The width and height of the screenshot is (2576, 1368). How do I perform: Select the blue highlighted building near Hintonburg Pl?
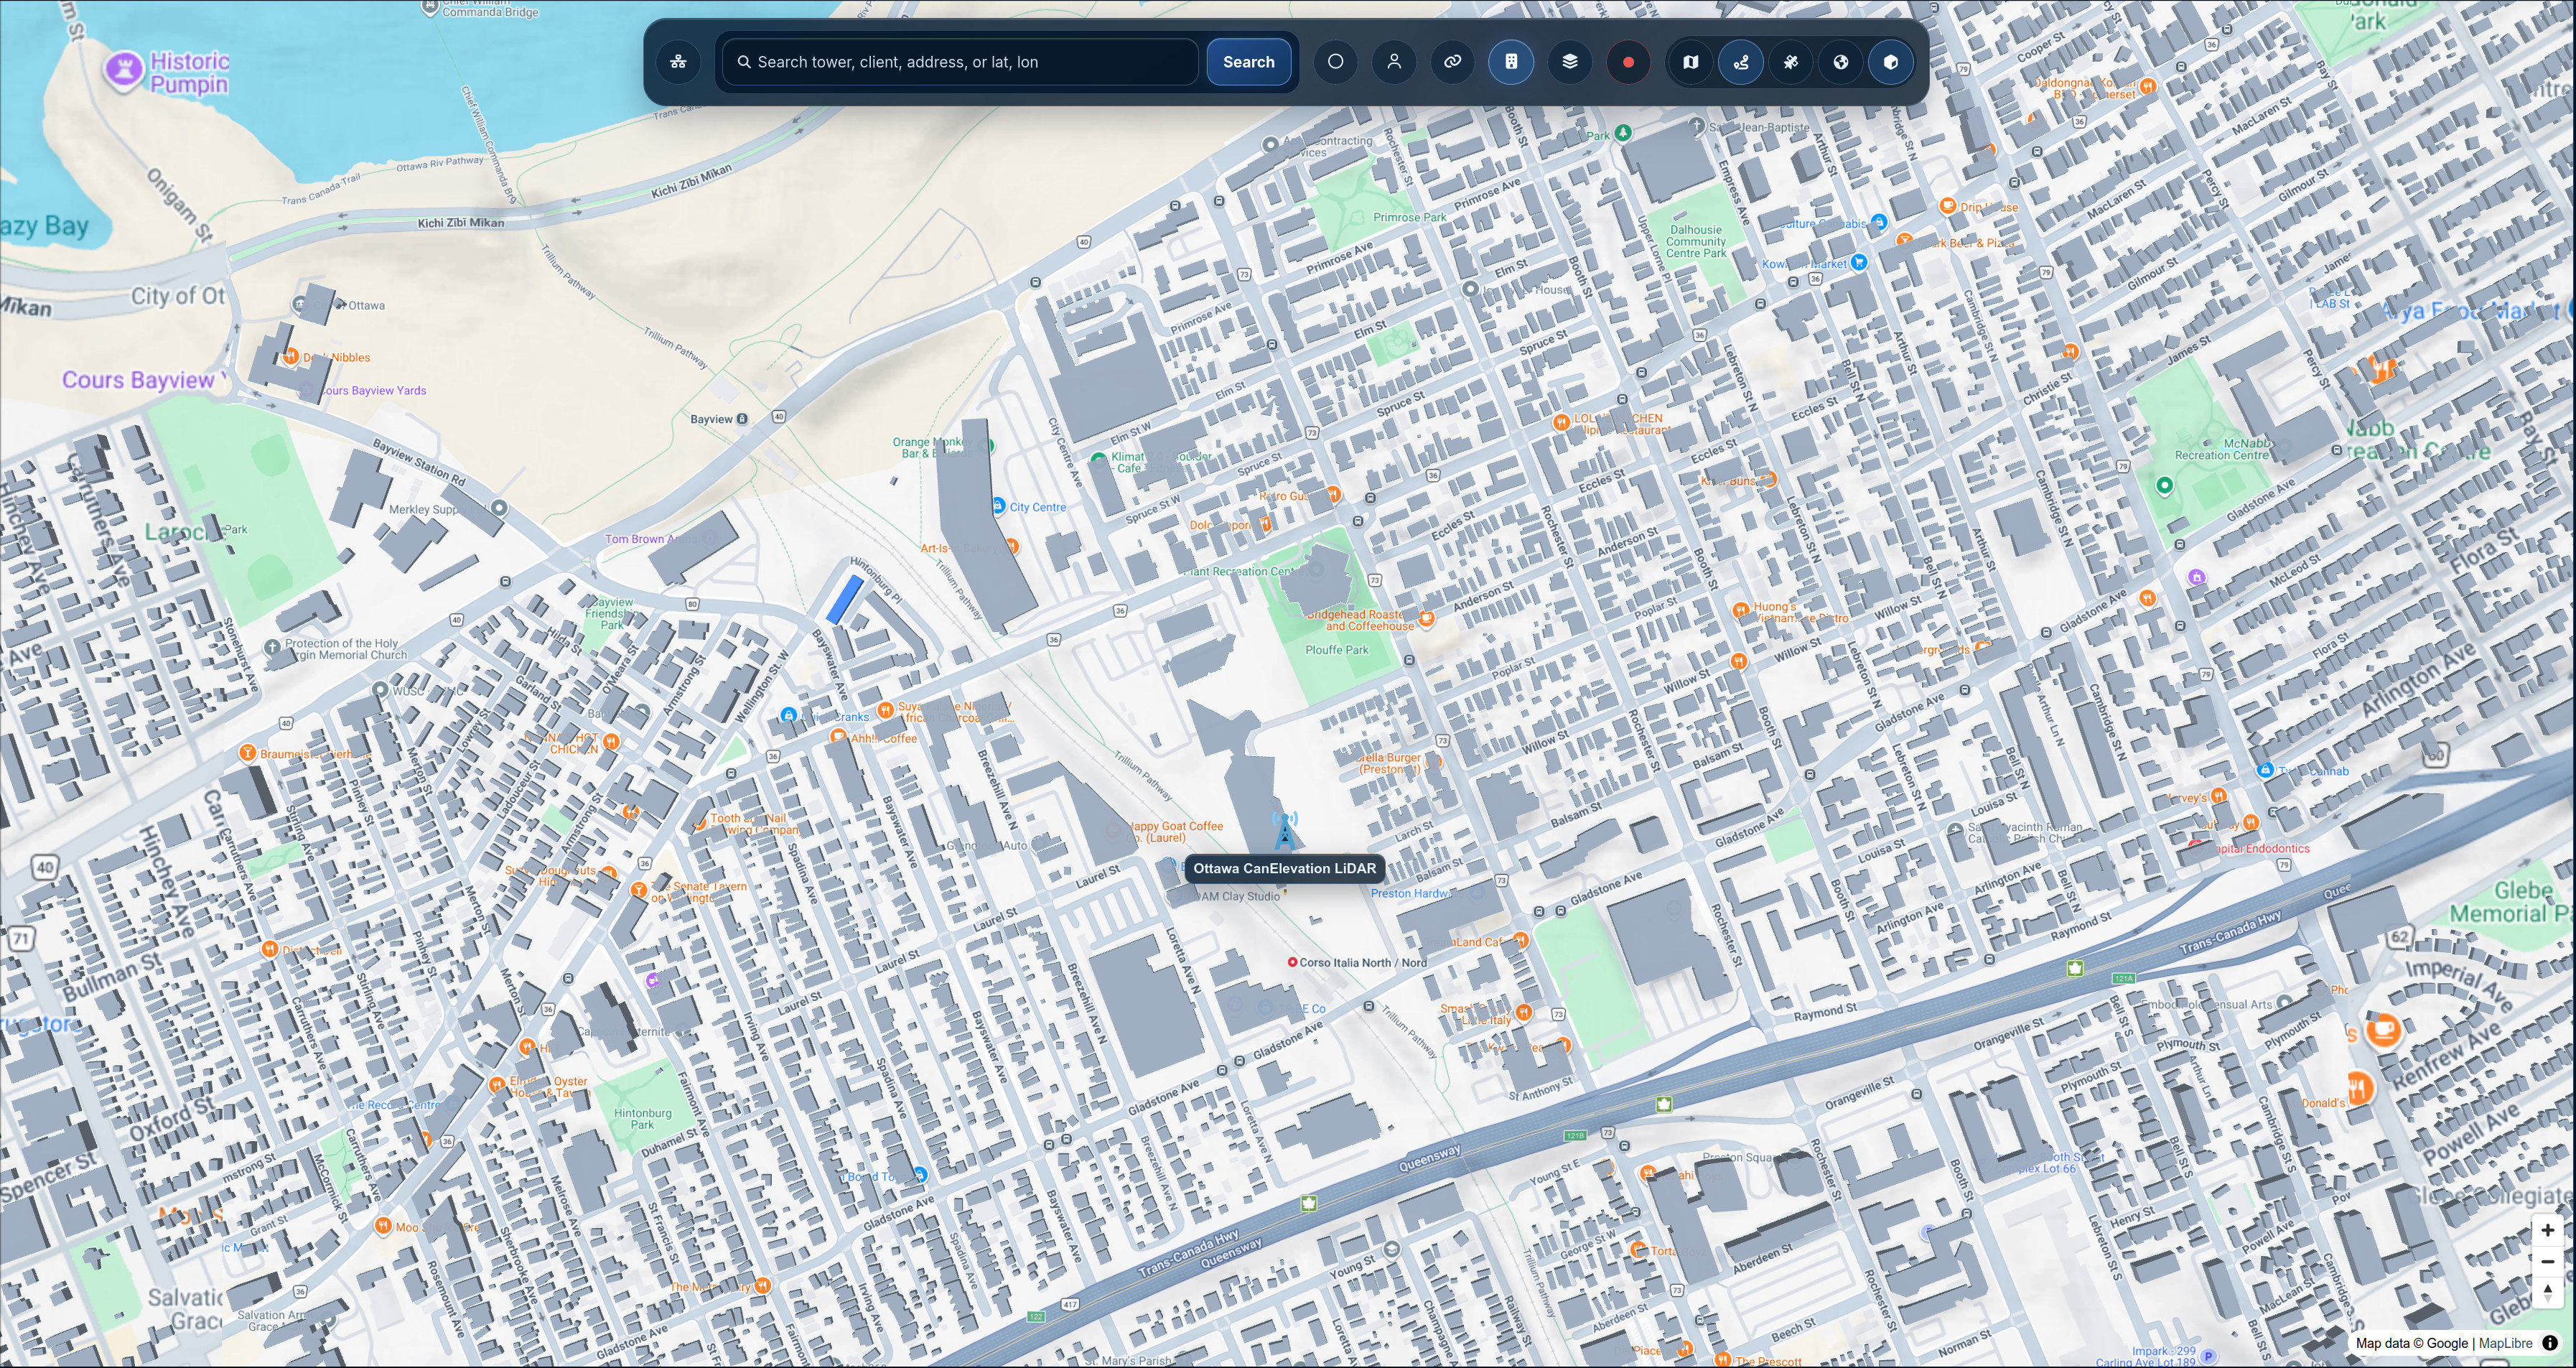(x=845, y=599)
